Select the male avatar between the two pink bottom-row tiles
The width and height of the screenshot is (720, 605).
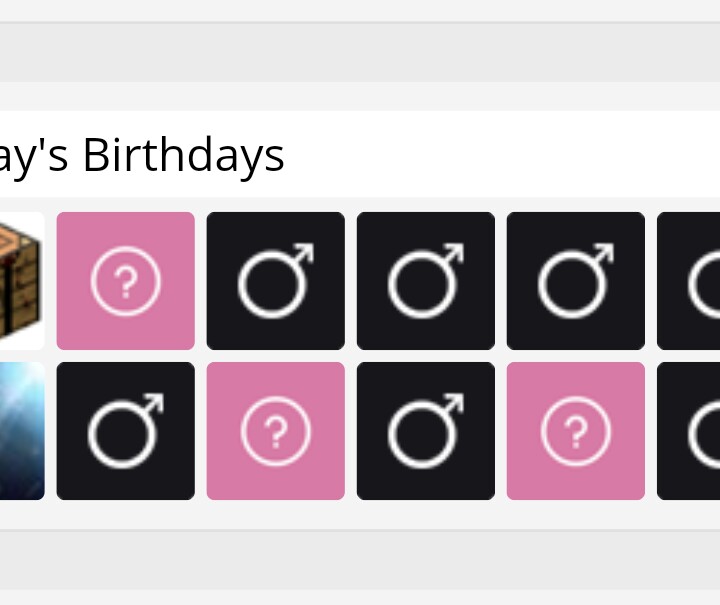point(426,431)
